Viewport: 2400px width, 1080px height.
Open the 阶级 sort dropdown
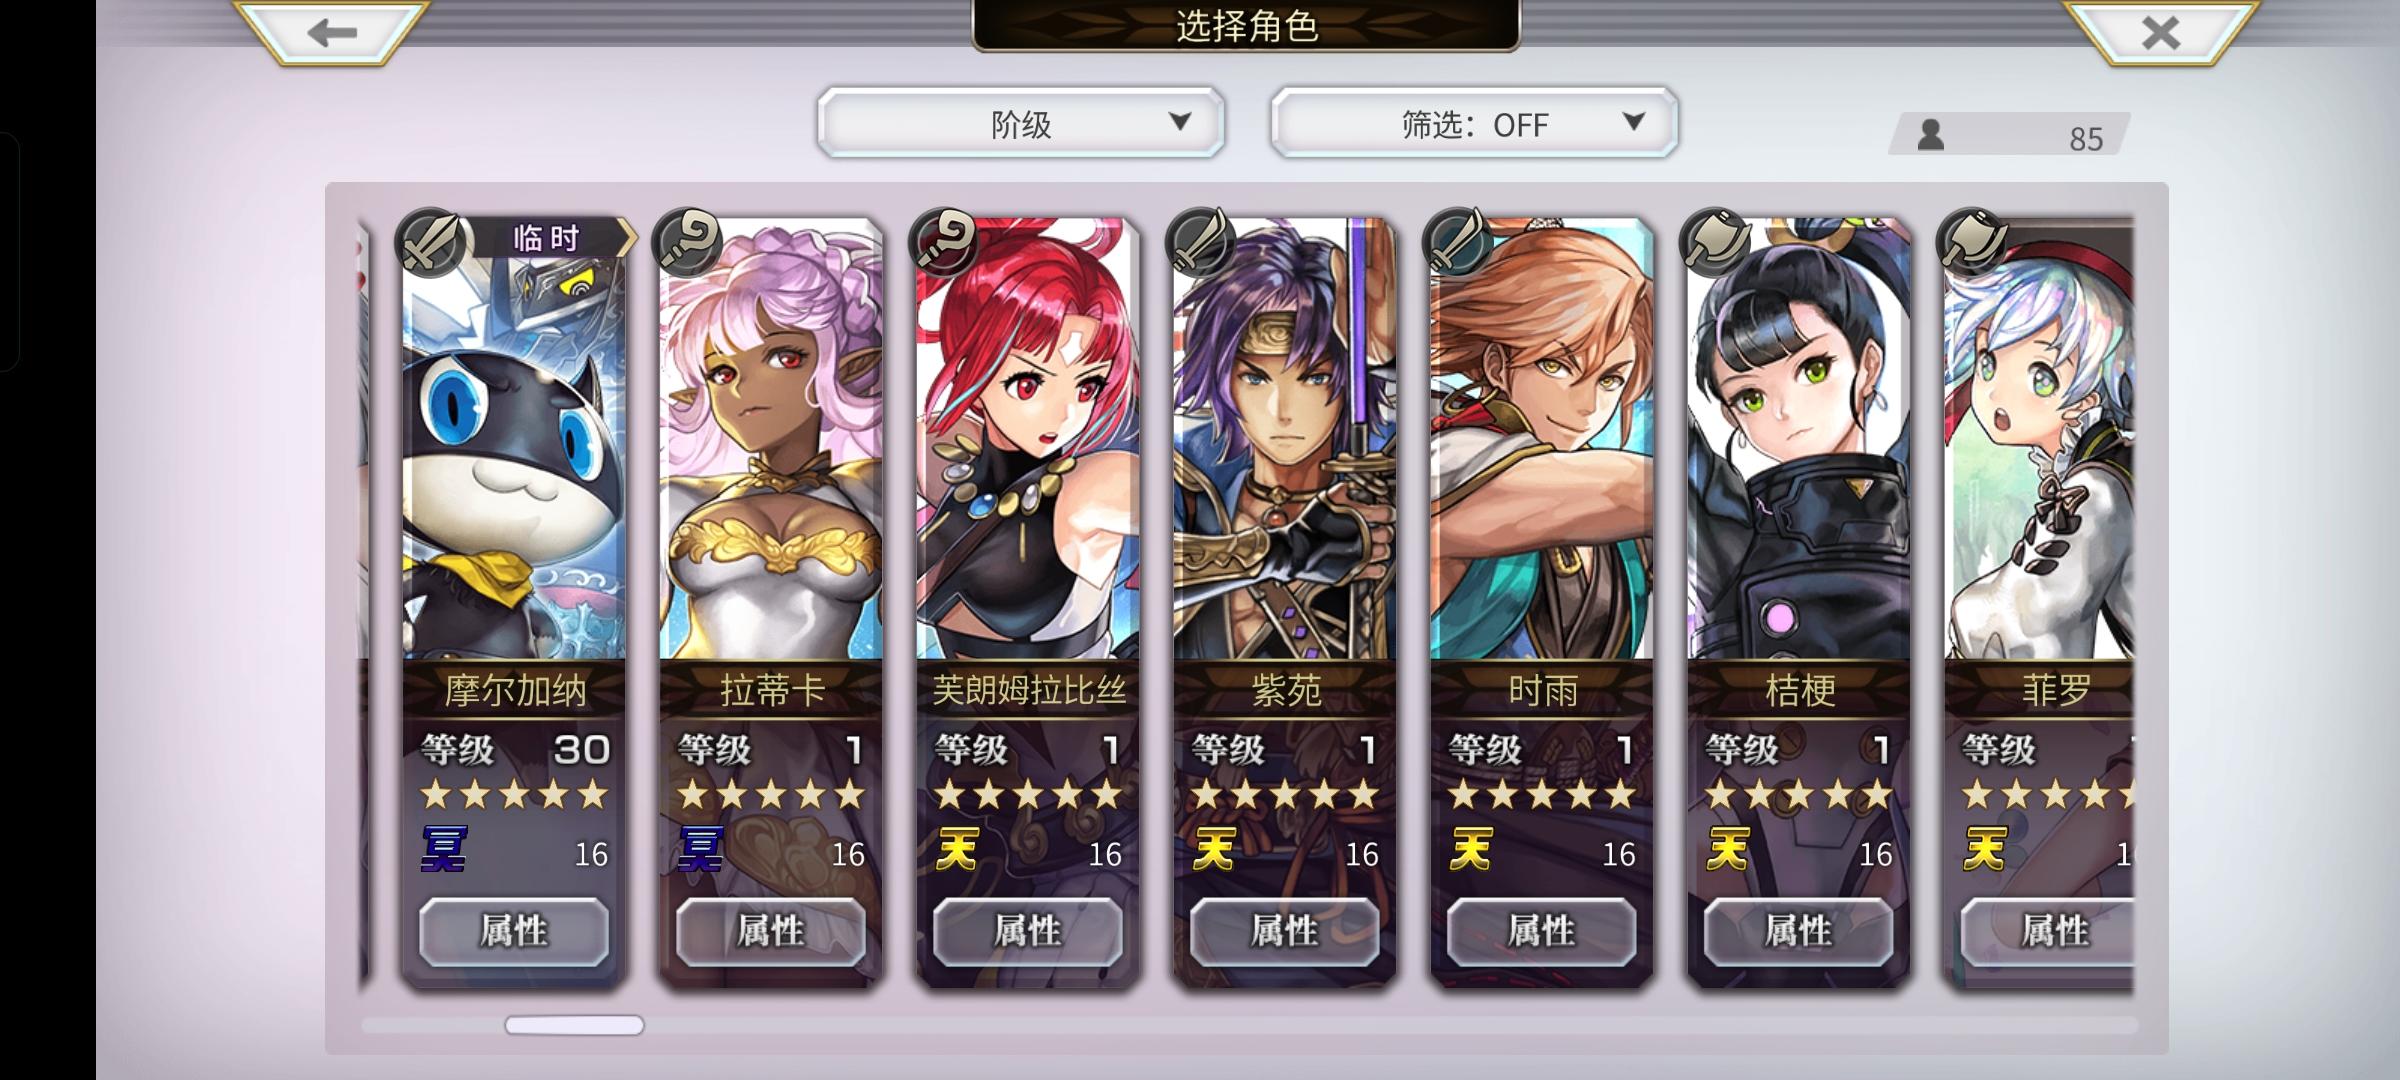click(1021, 123)
